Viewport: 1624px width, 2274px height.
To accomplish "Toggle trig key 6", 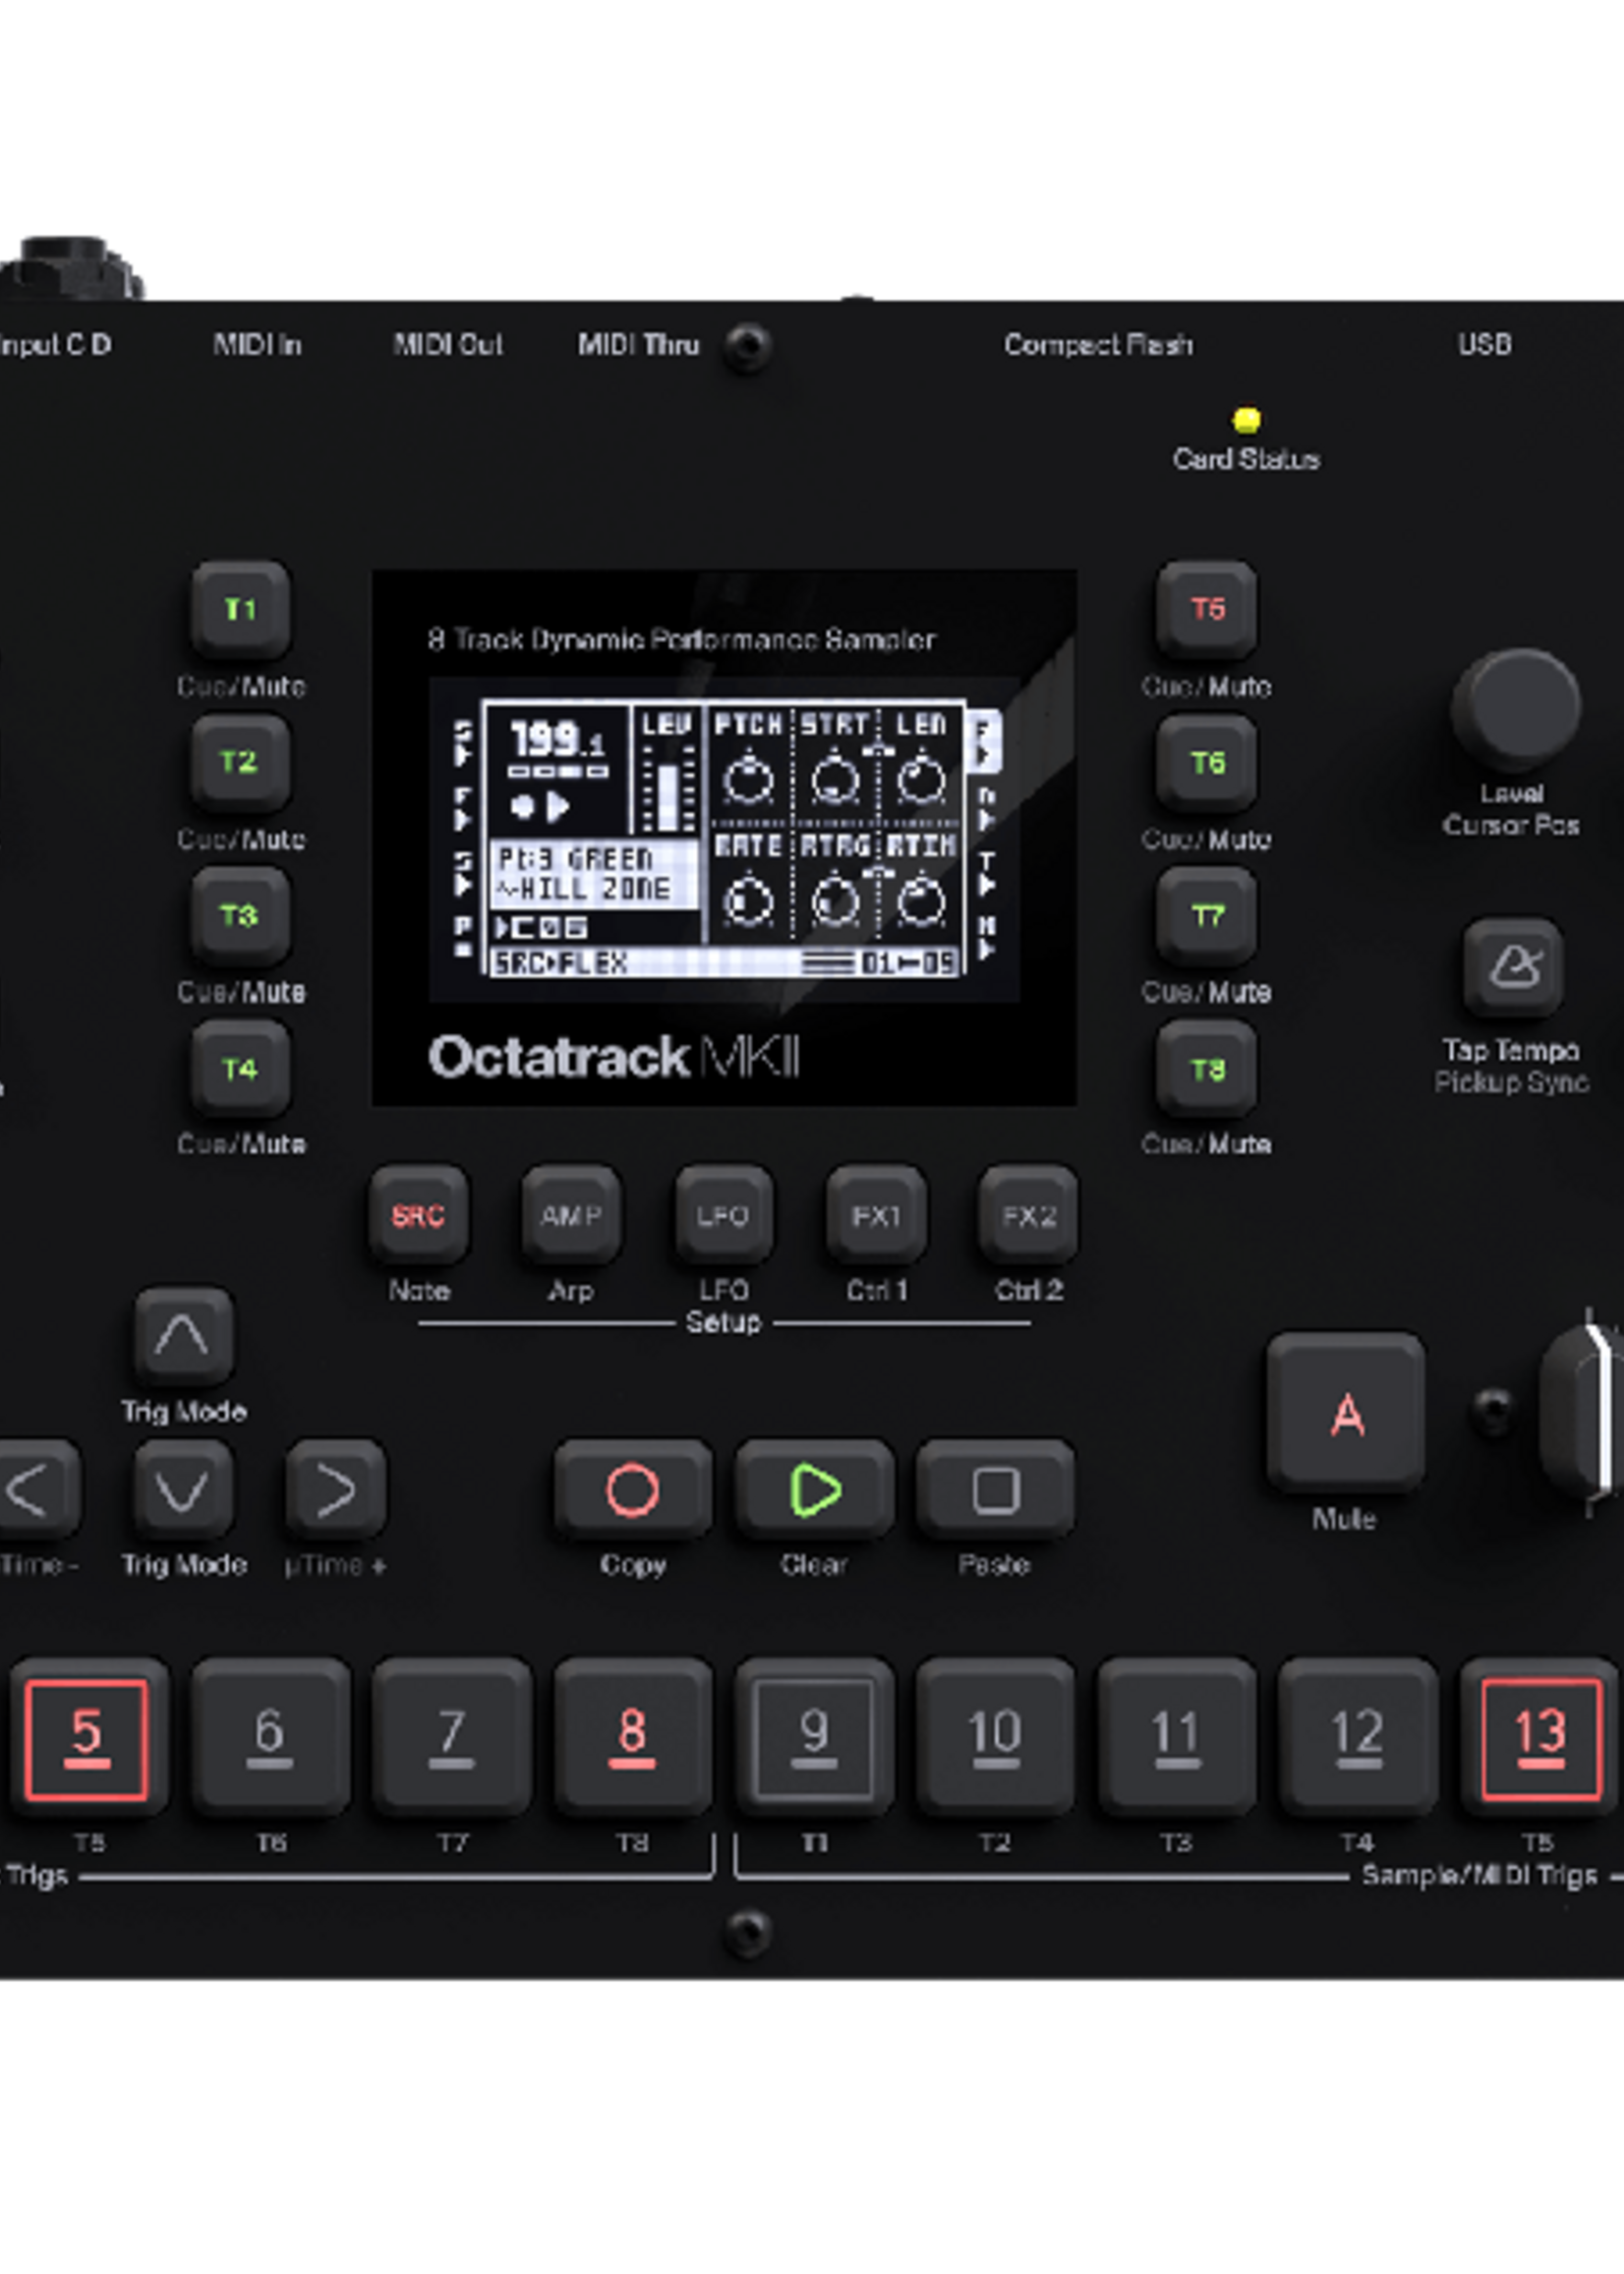I will [x=270, y=1737].
